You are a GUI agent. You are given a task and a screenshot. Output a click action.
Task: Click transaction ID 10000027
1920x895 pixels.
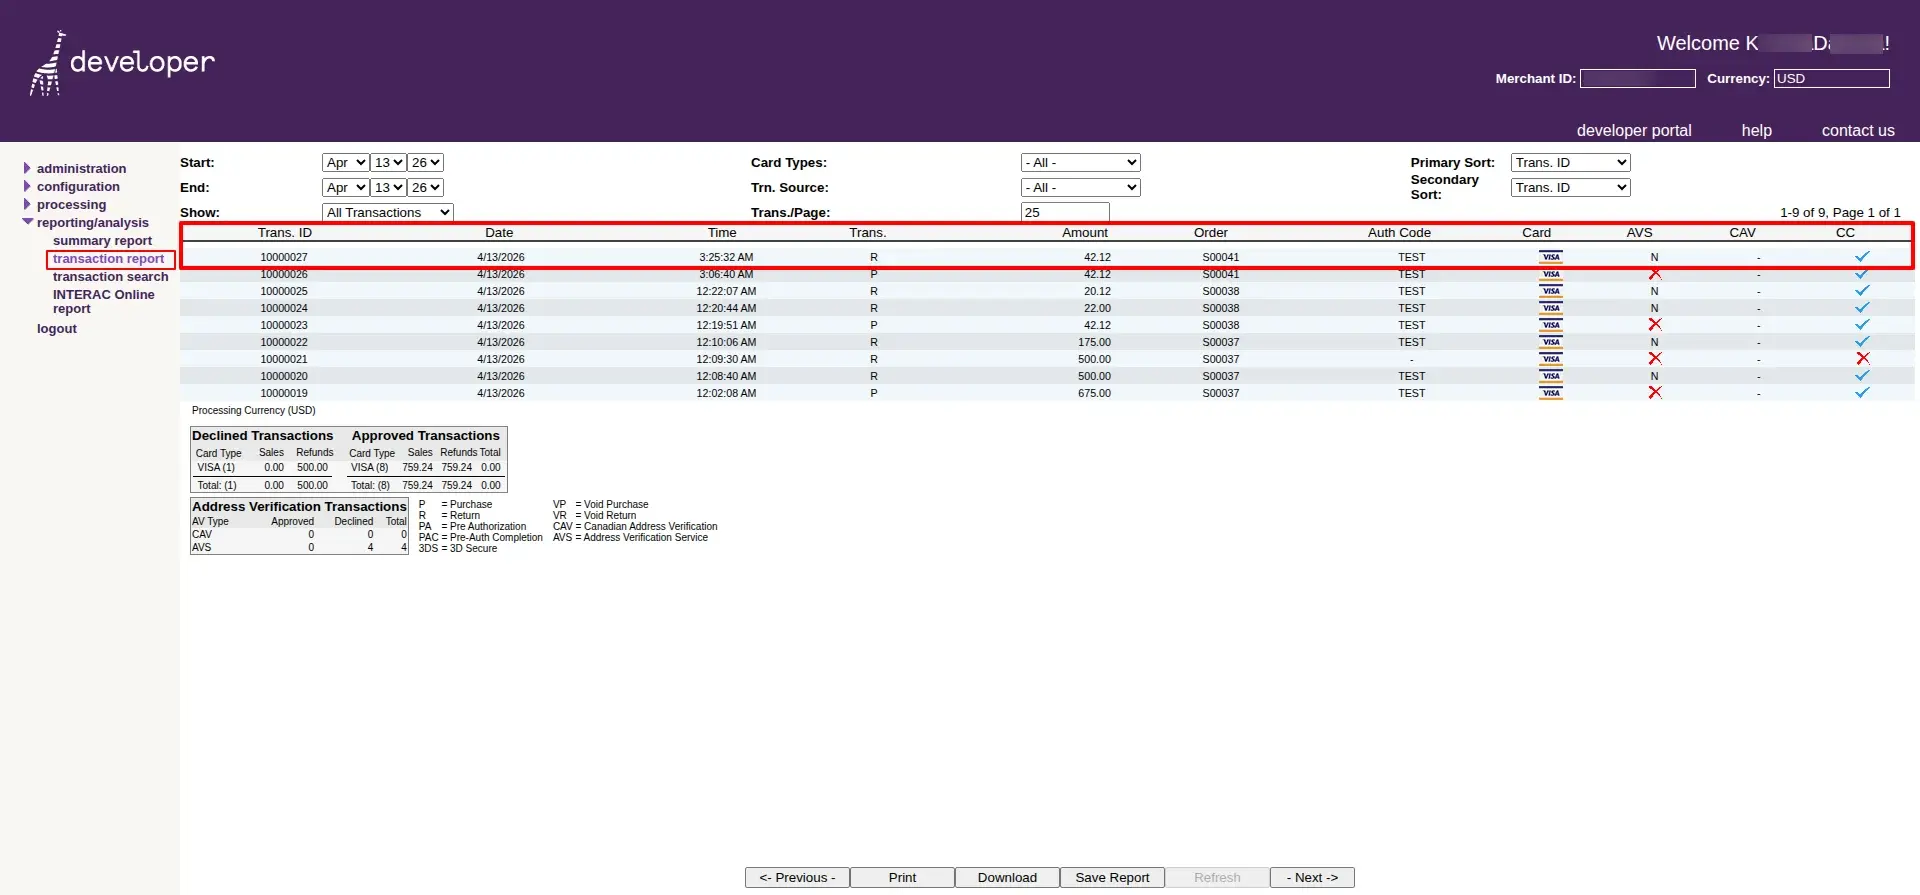[x=284, y=257]
